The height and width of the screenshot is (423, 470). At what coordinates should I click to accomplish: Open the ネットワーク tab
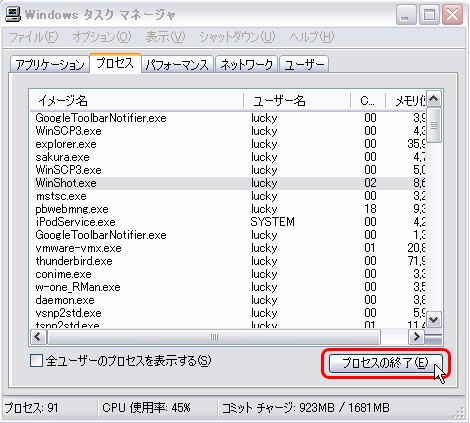click(x=246, y=64)
